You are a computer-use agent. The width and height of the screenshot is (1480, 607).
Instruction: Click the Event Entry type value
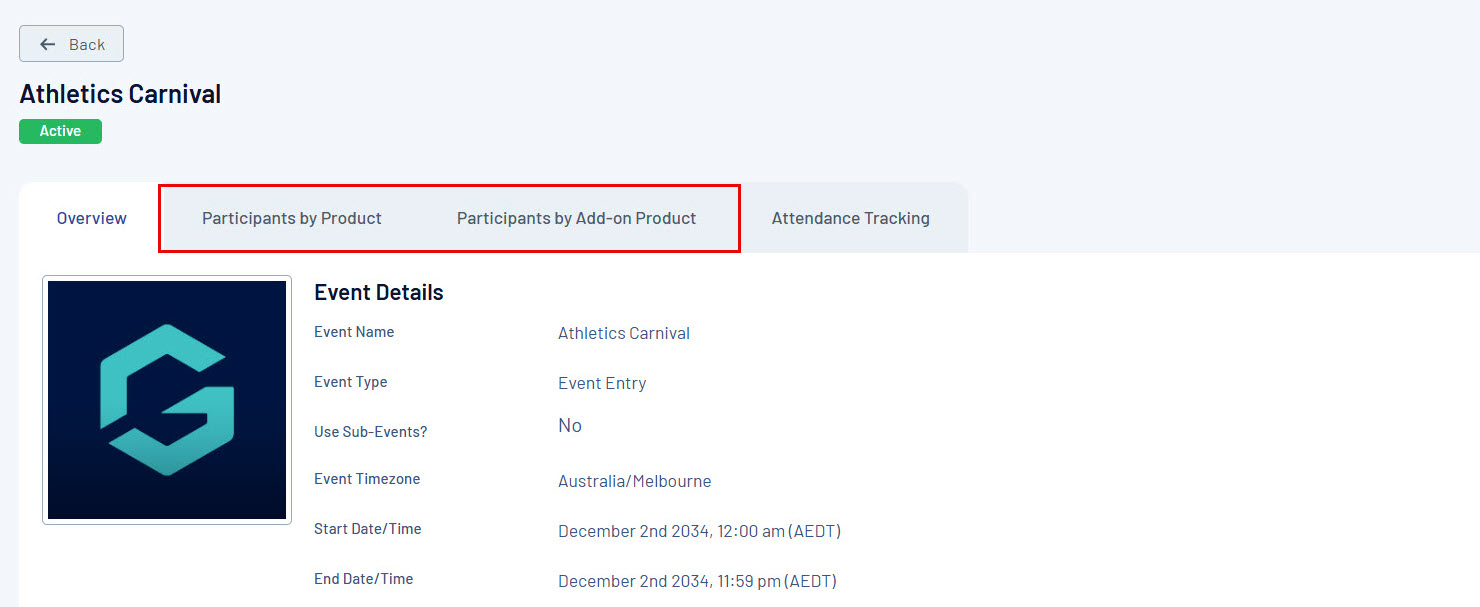point(602,383)
